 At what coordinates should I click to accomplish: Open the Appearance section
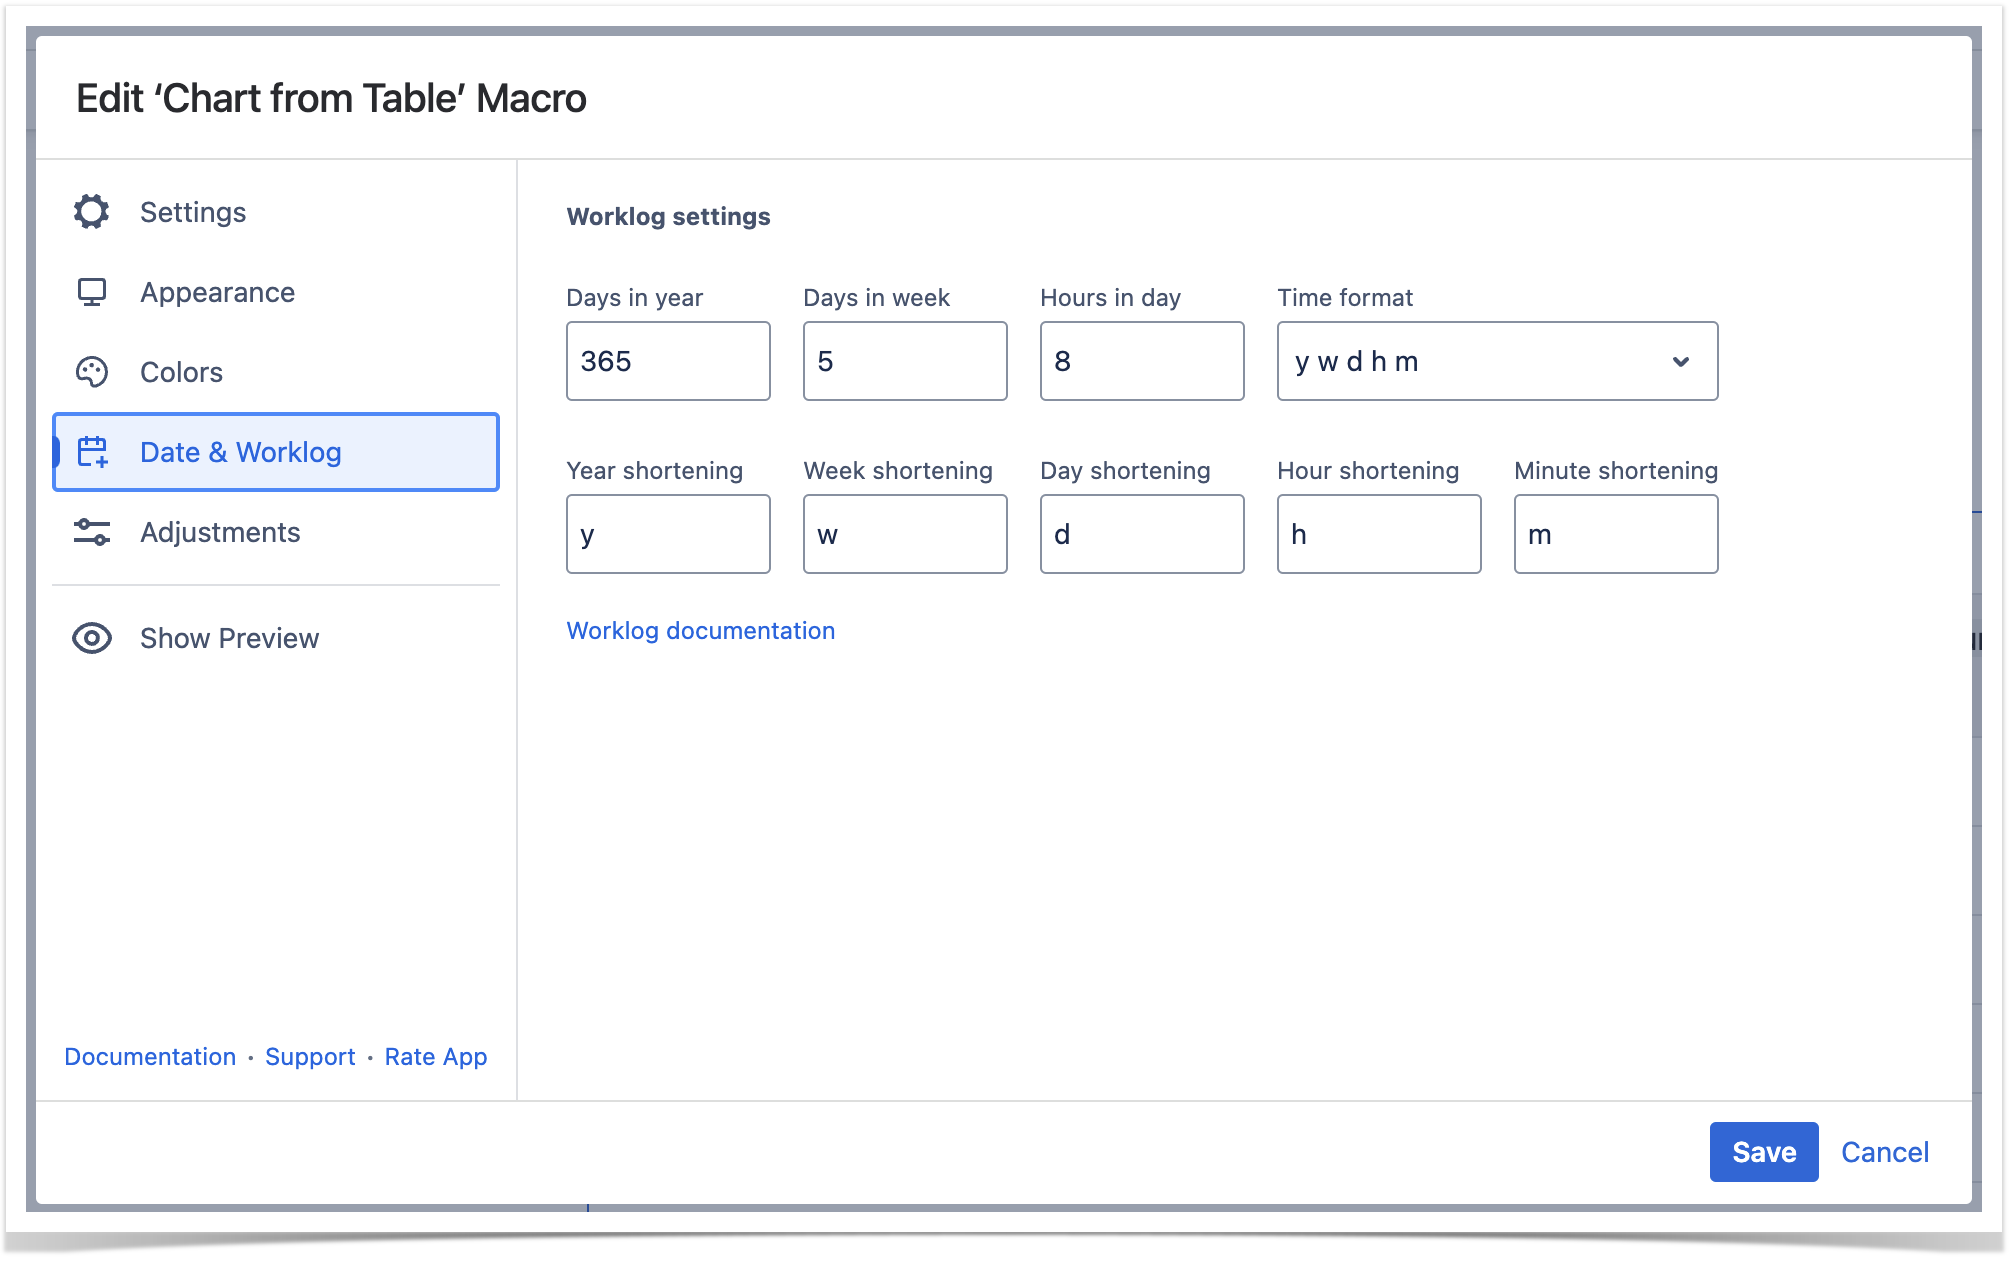[217, 292]
